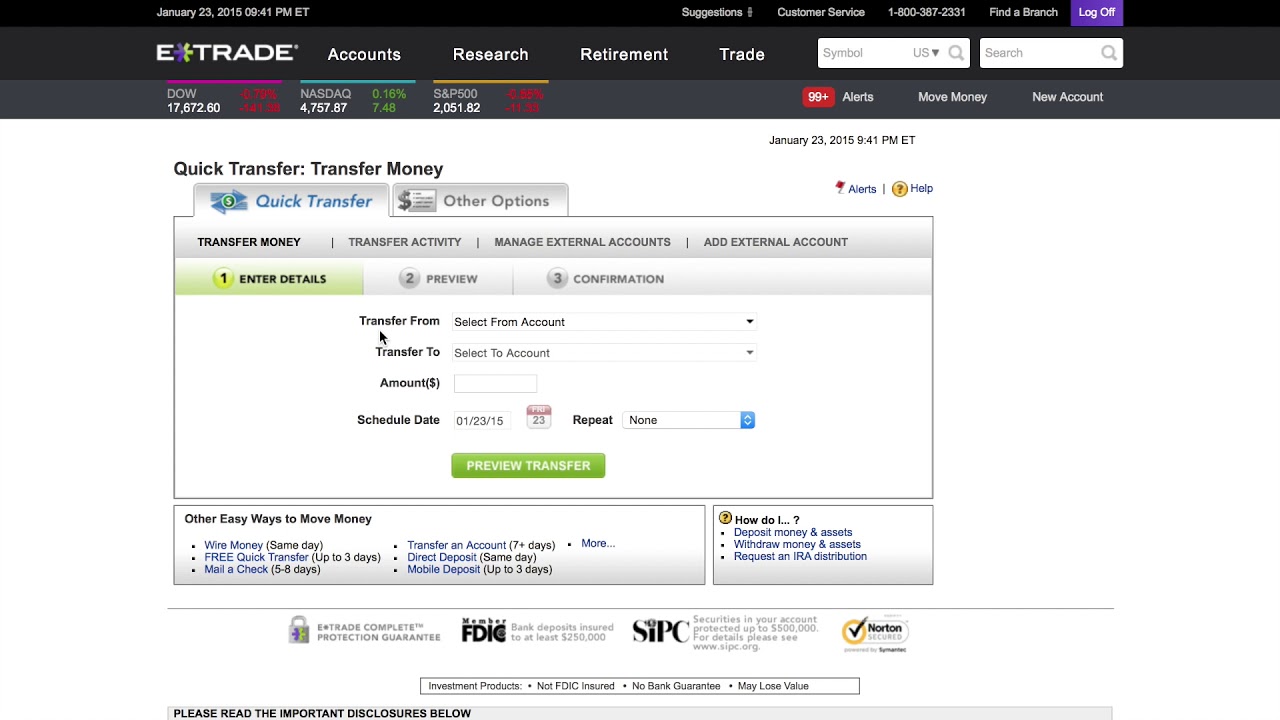Open the Trade menu
Screen dimensions: 1280x720
[x=742, y=54]
